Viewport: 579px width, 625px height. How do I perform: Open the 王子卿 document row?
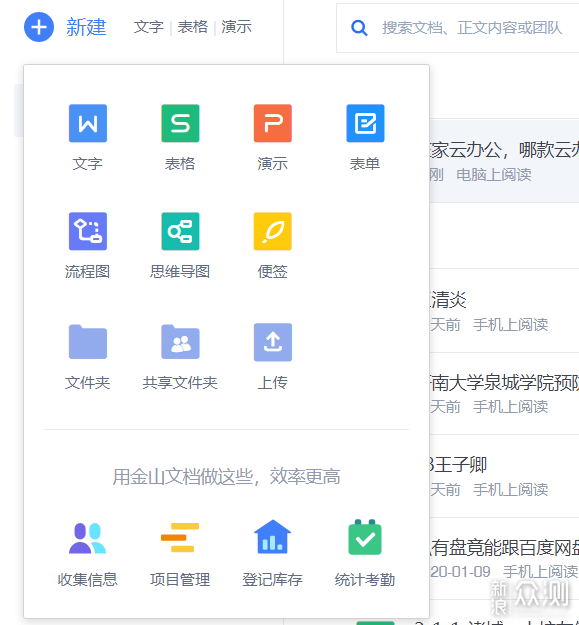click(504, 476)
